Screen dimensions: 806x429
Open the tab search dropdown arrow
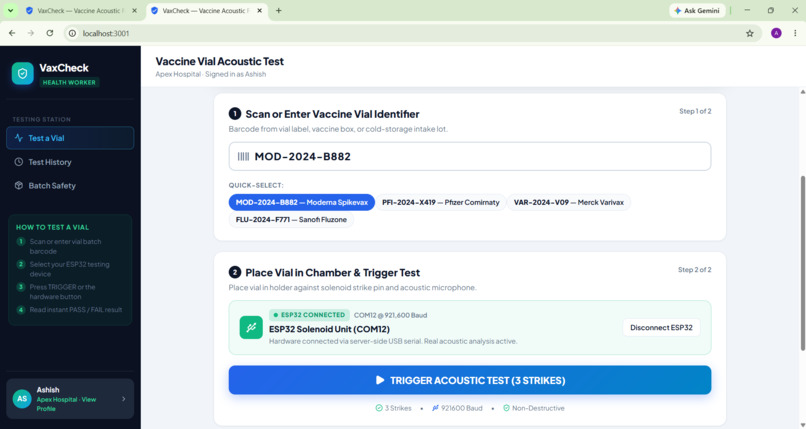click(10, 10)
